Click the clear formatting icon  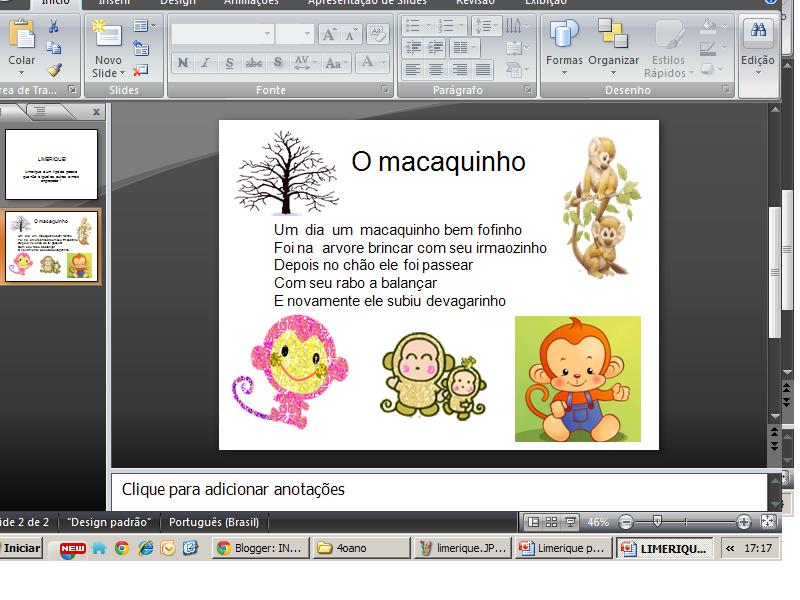377,34
